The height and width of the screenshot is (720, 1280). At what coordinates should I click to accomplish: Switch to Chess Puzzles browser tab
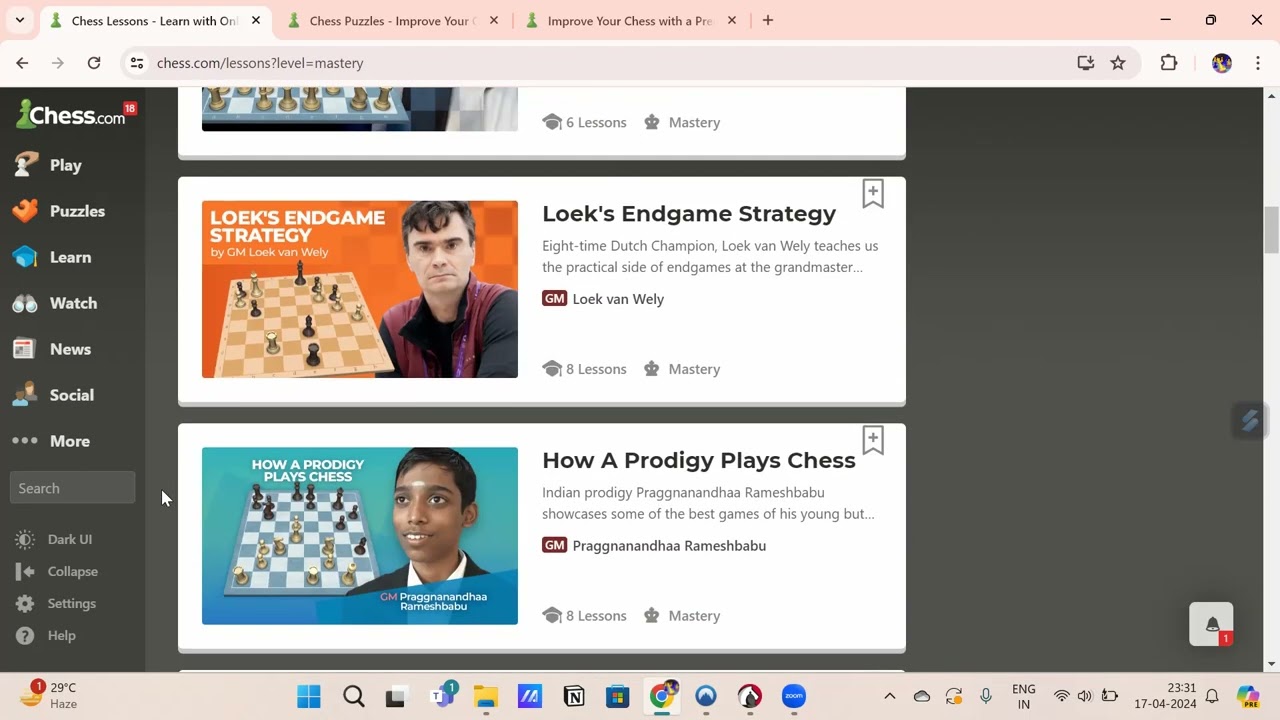pos(391,20)
